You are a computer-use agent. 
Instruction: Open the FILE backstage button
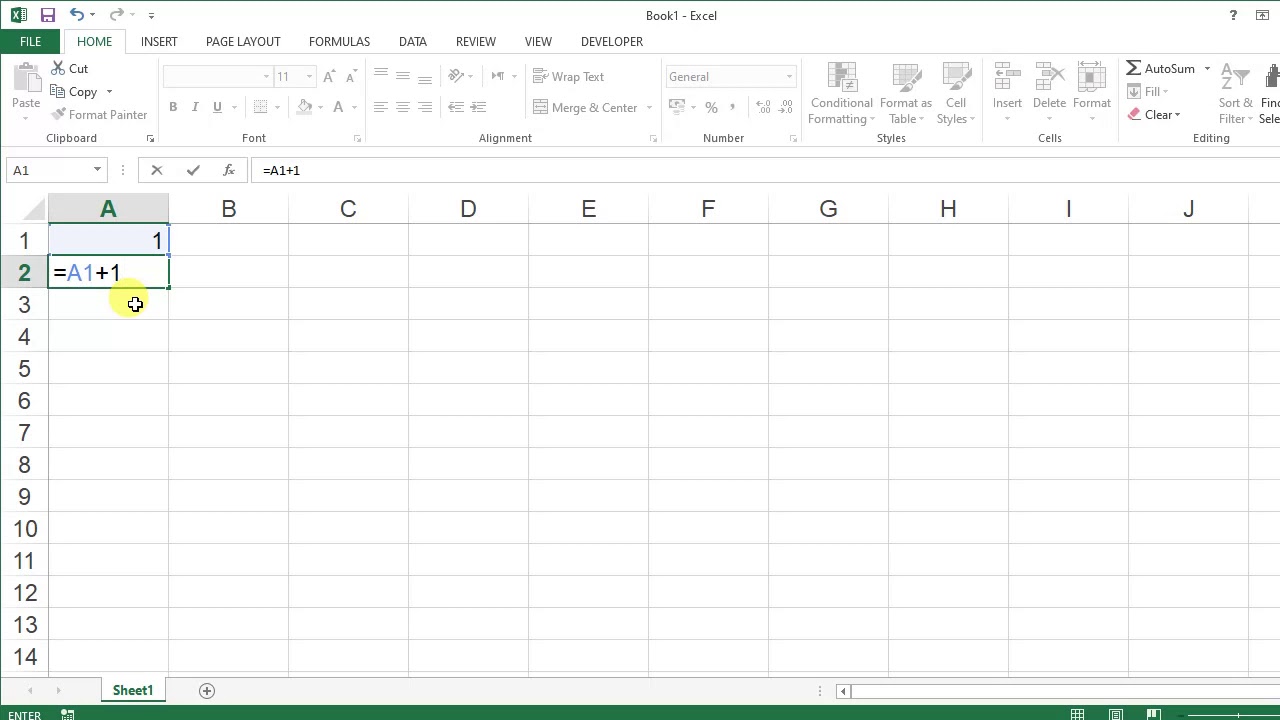(x=30, y=42)
